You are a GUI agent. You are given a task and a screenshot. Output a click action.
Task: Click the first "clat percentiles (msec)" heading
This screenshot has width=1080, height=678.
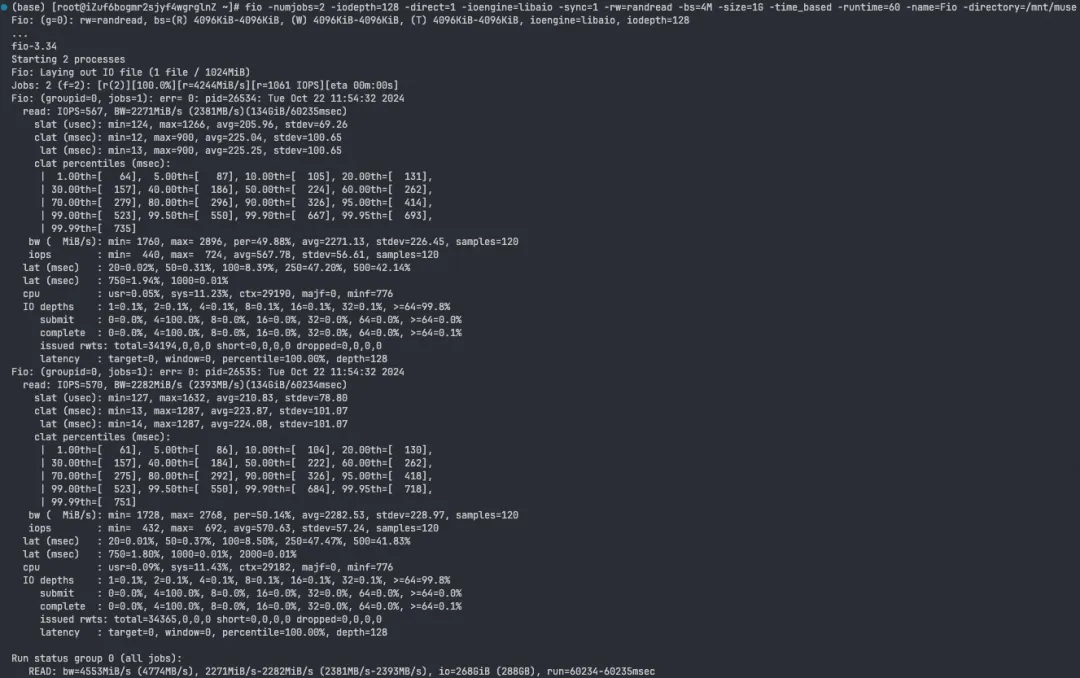[x=102, y=164]
